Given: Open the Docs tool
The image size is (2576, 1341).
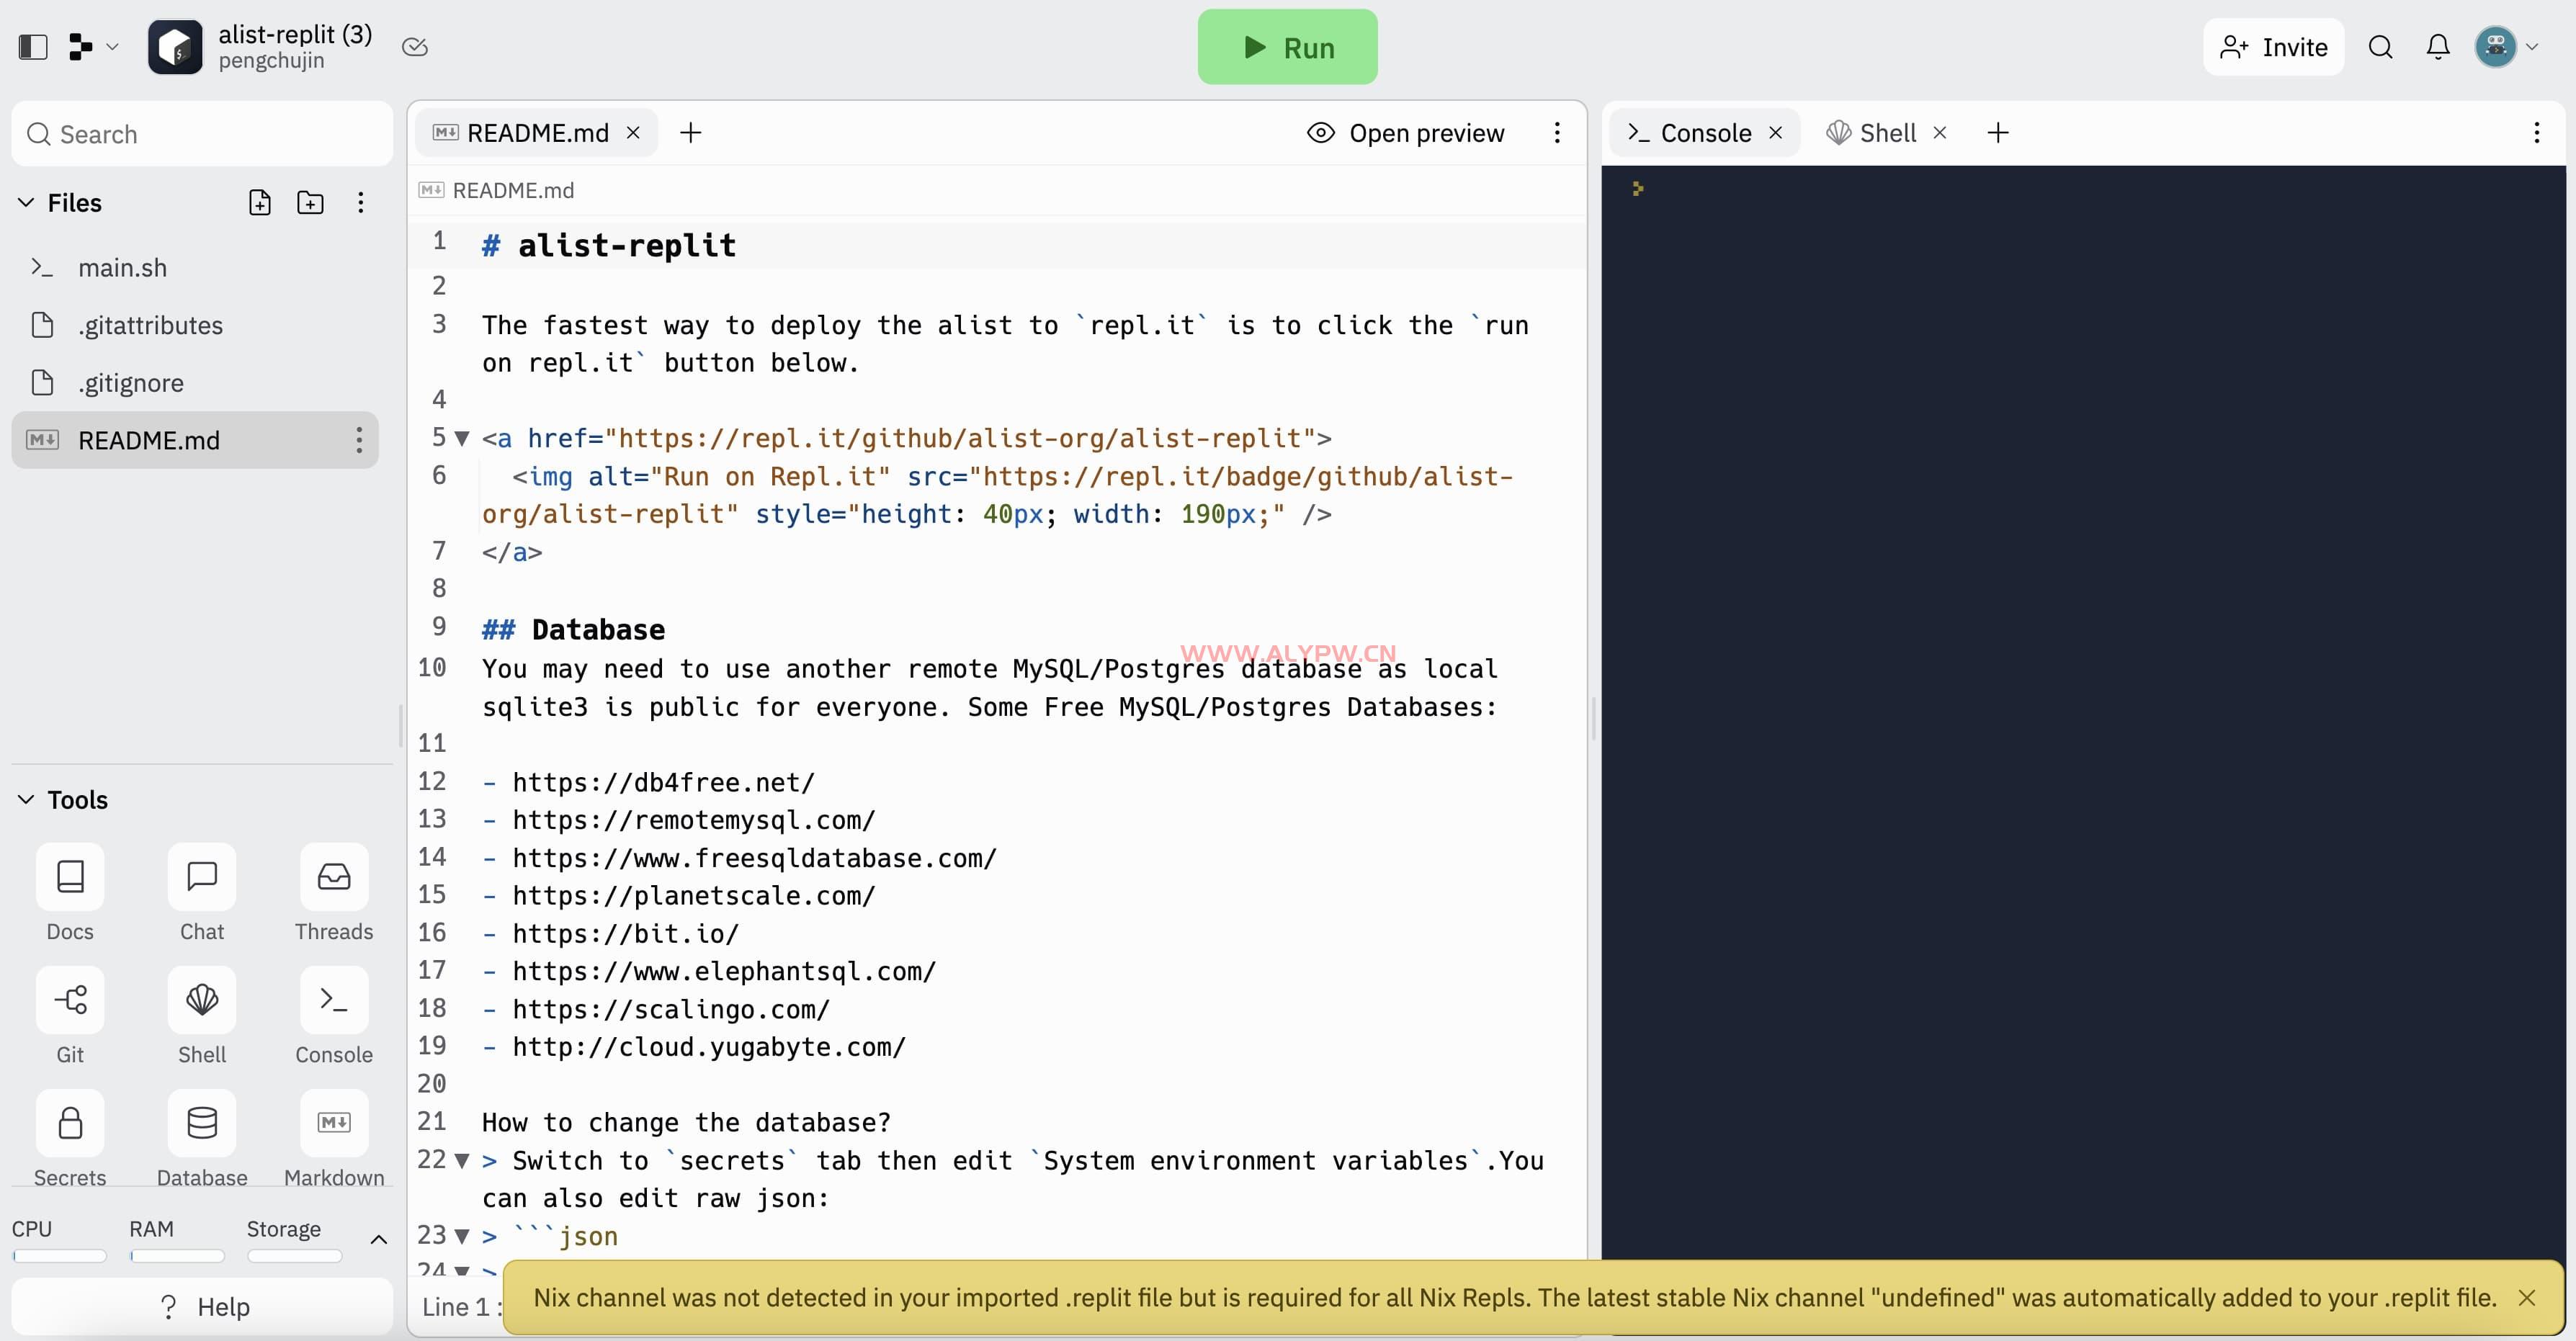Looking at the screenshot, I should (x=70, y=877).
